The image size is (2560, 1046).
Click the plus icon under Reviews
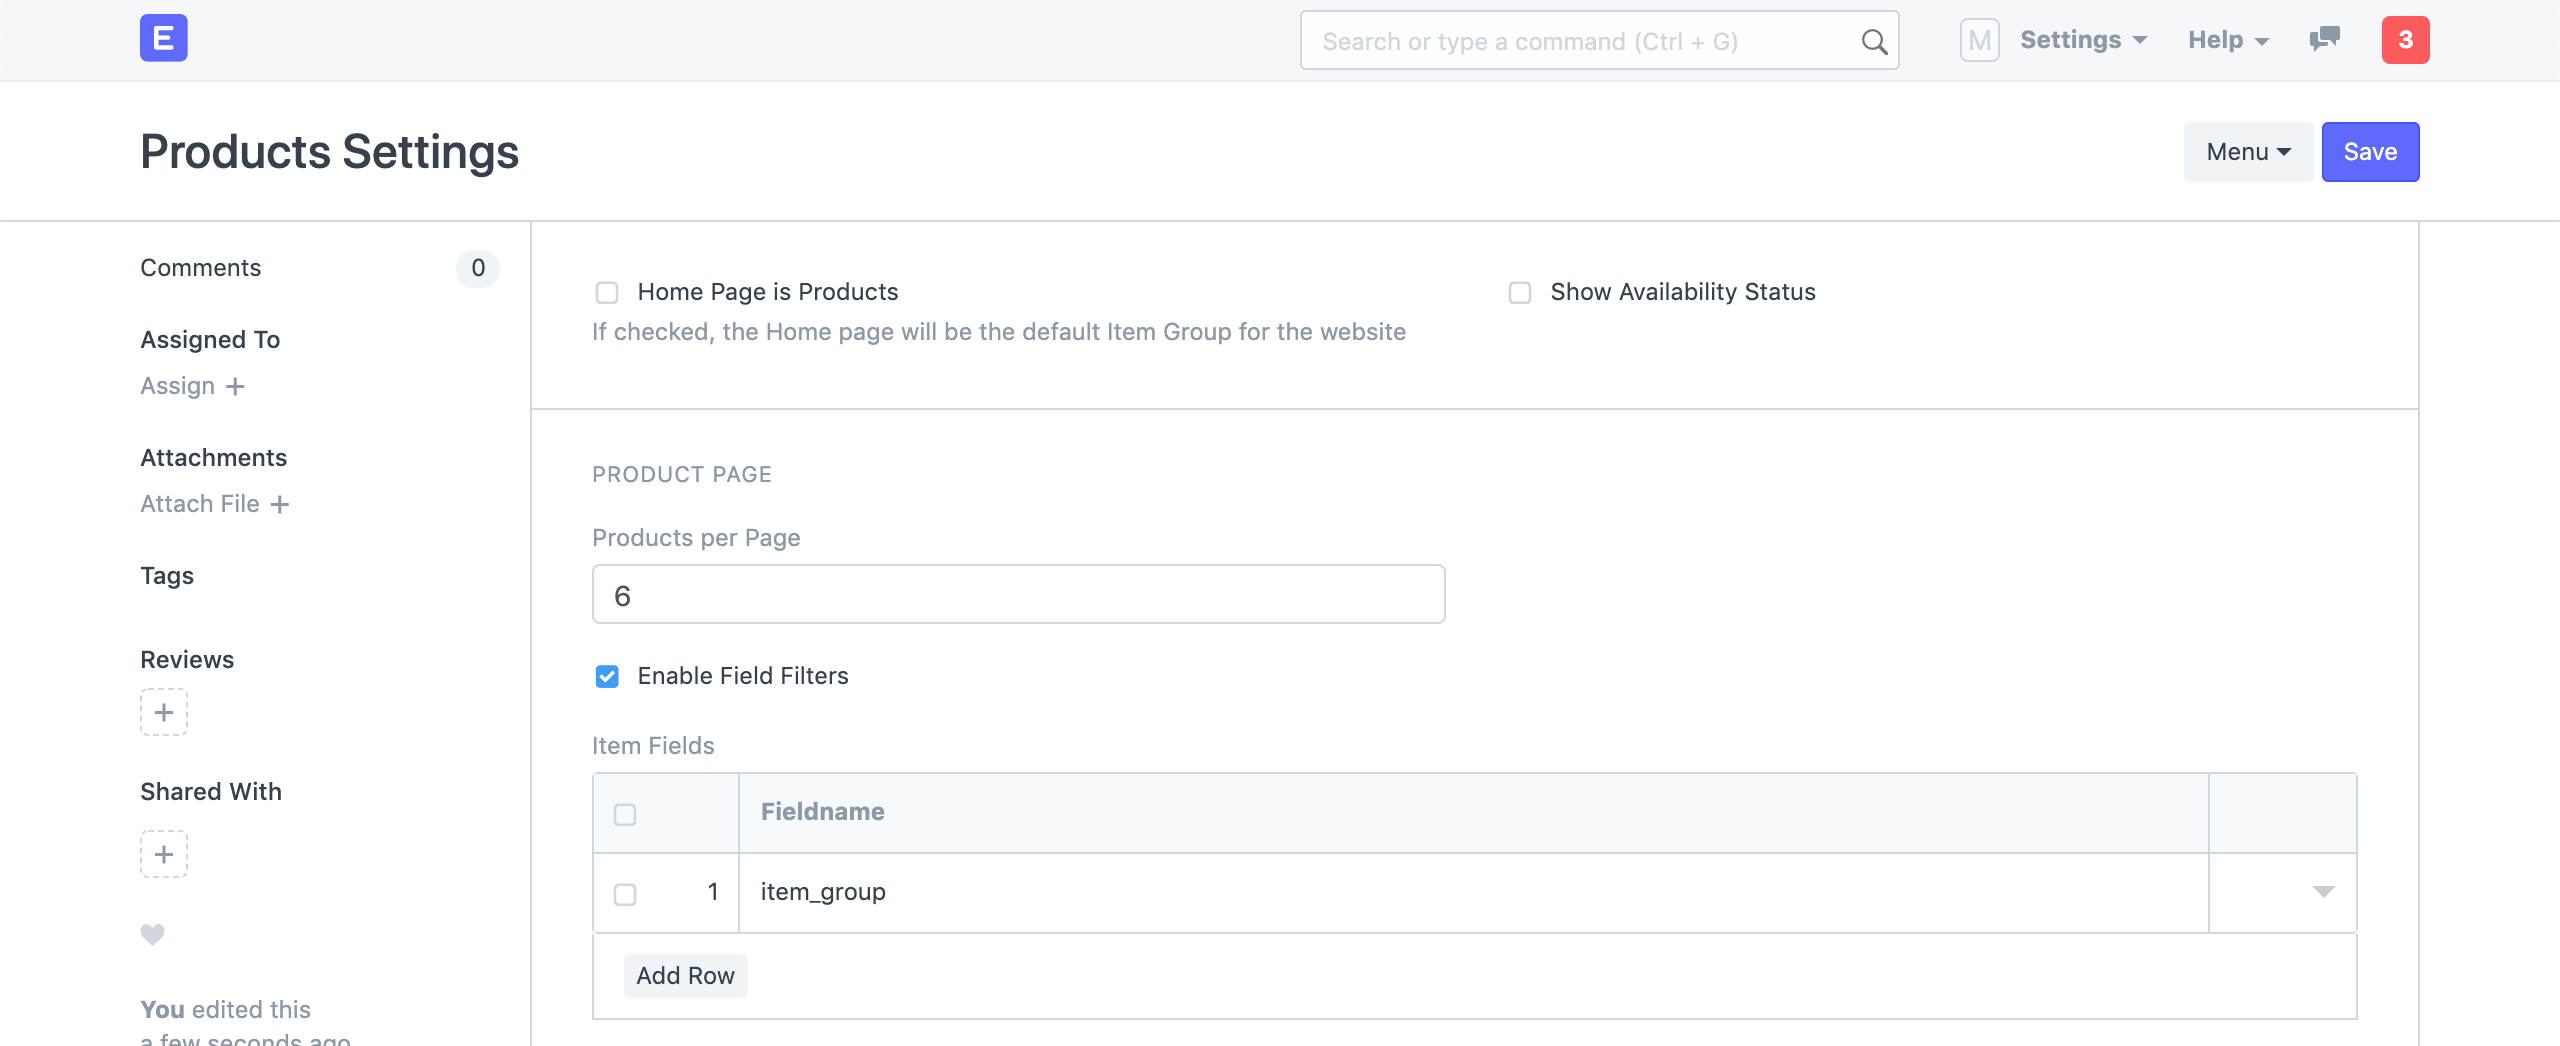coord(164,712)
